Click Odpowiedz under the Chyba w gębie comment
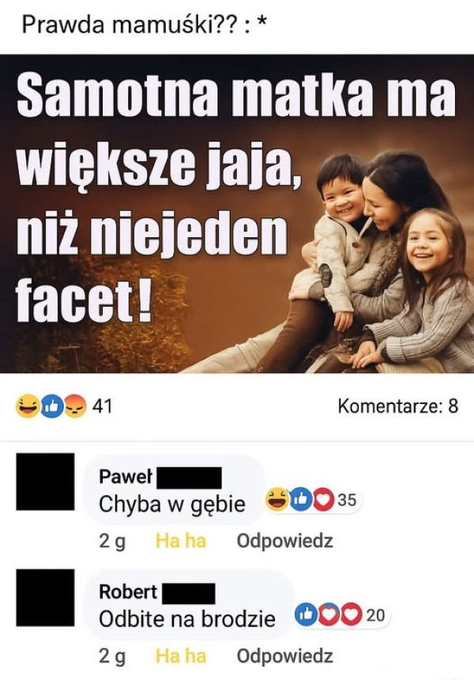 coord(285,541)
